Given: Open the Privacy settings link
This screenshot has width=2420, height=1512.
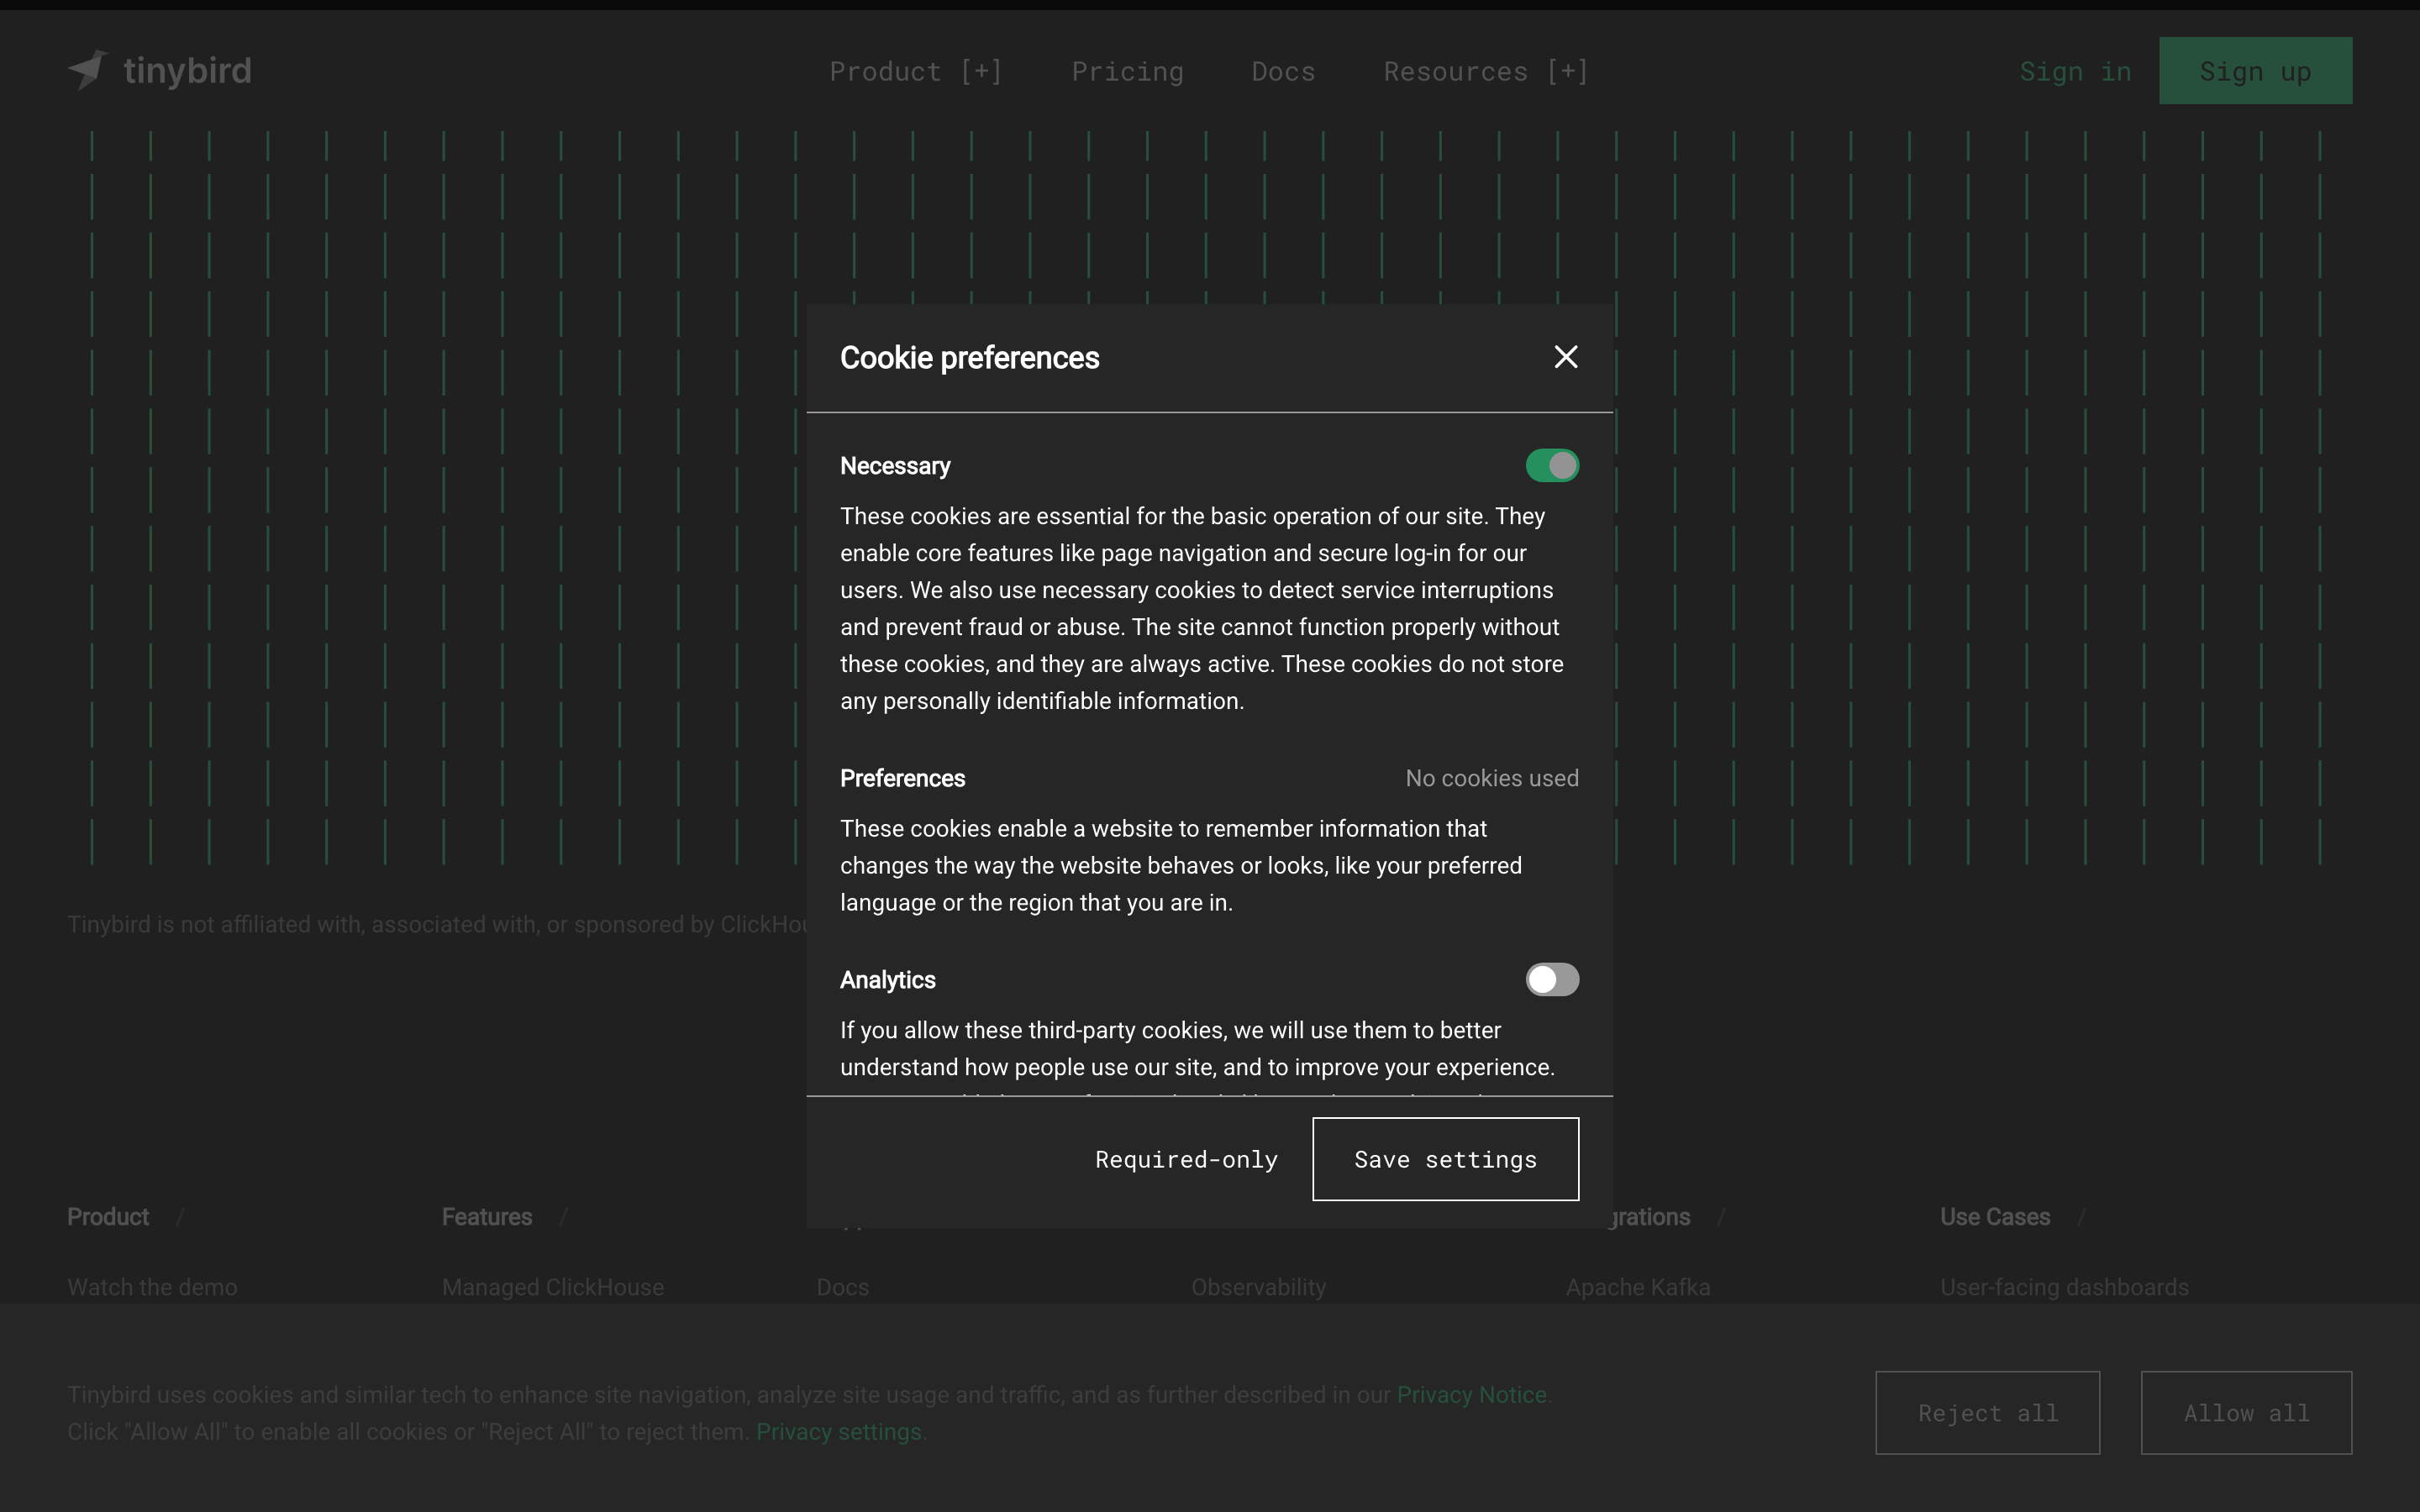Looking at the screenshot, I should pyautogui.click(x=838, y=1431).
